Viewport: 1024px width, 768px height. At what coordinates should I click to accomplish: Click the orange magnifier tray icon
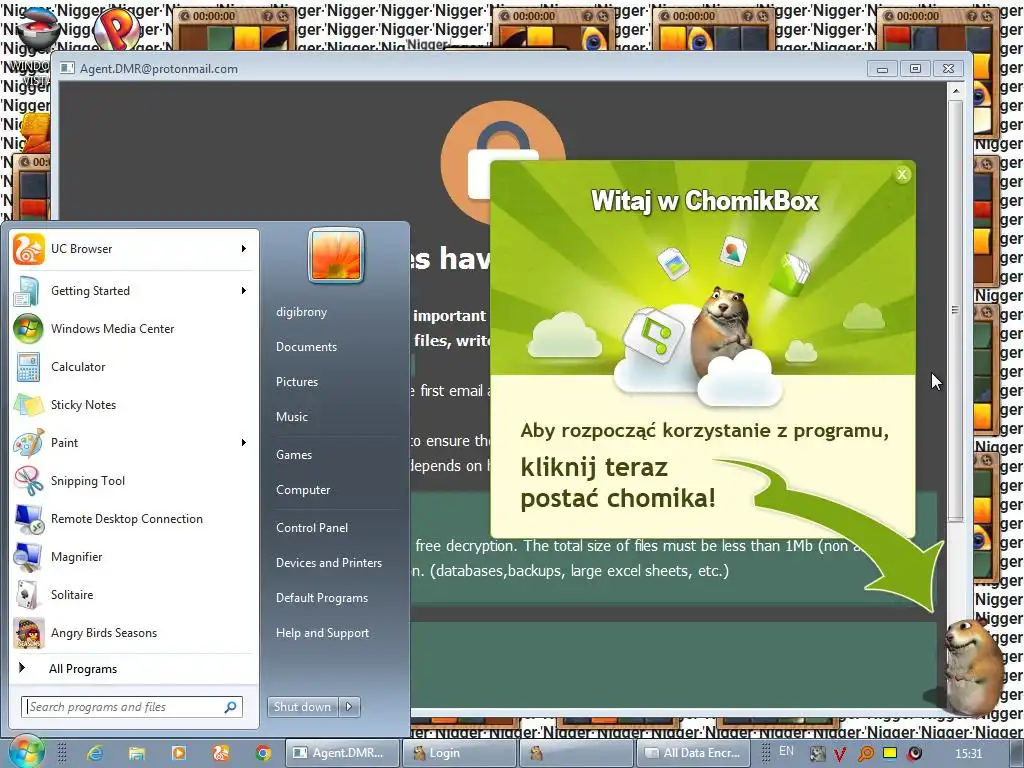(x=865, y=754)
